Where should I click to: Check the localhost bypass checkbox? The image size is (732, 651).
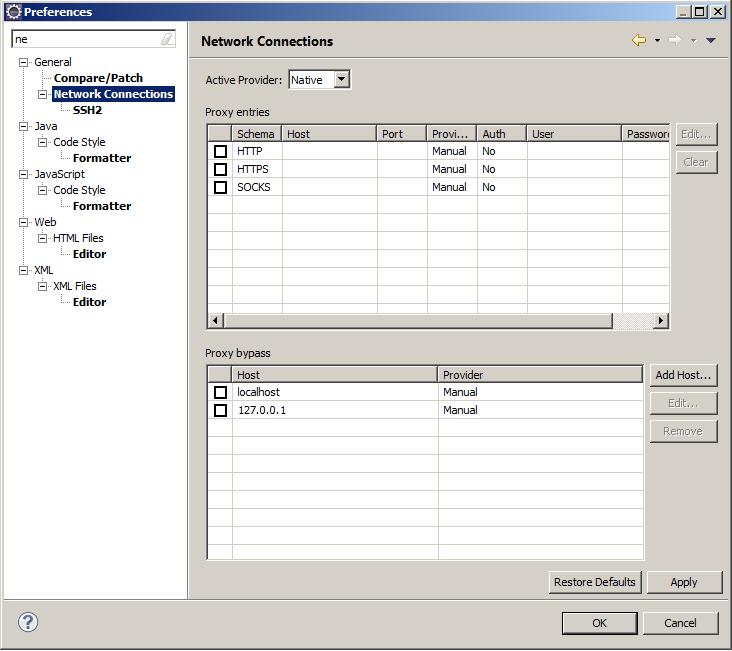click(x=221, y=393)
